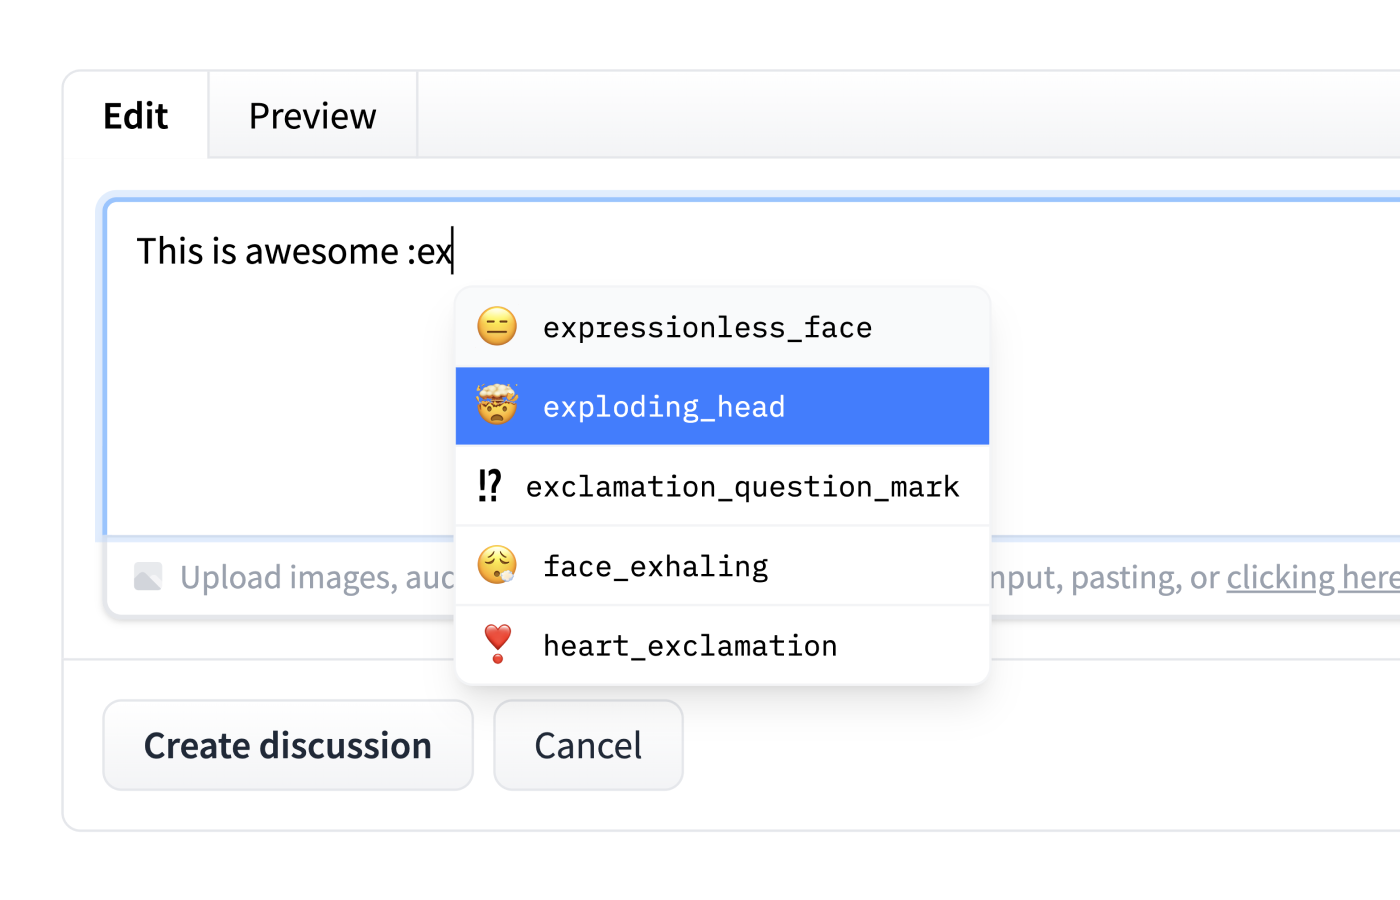Follow the "clicking here" upload link

(x=1312, y=577)
